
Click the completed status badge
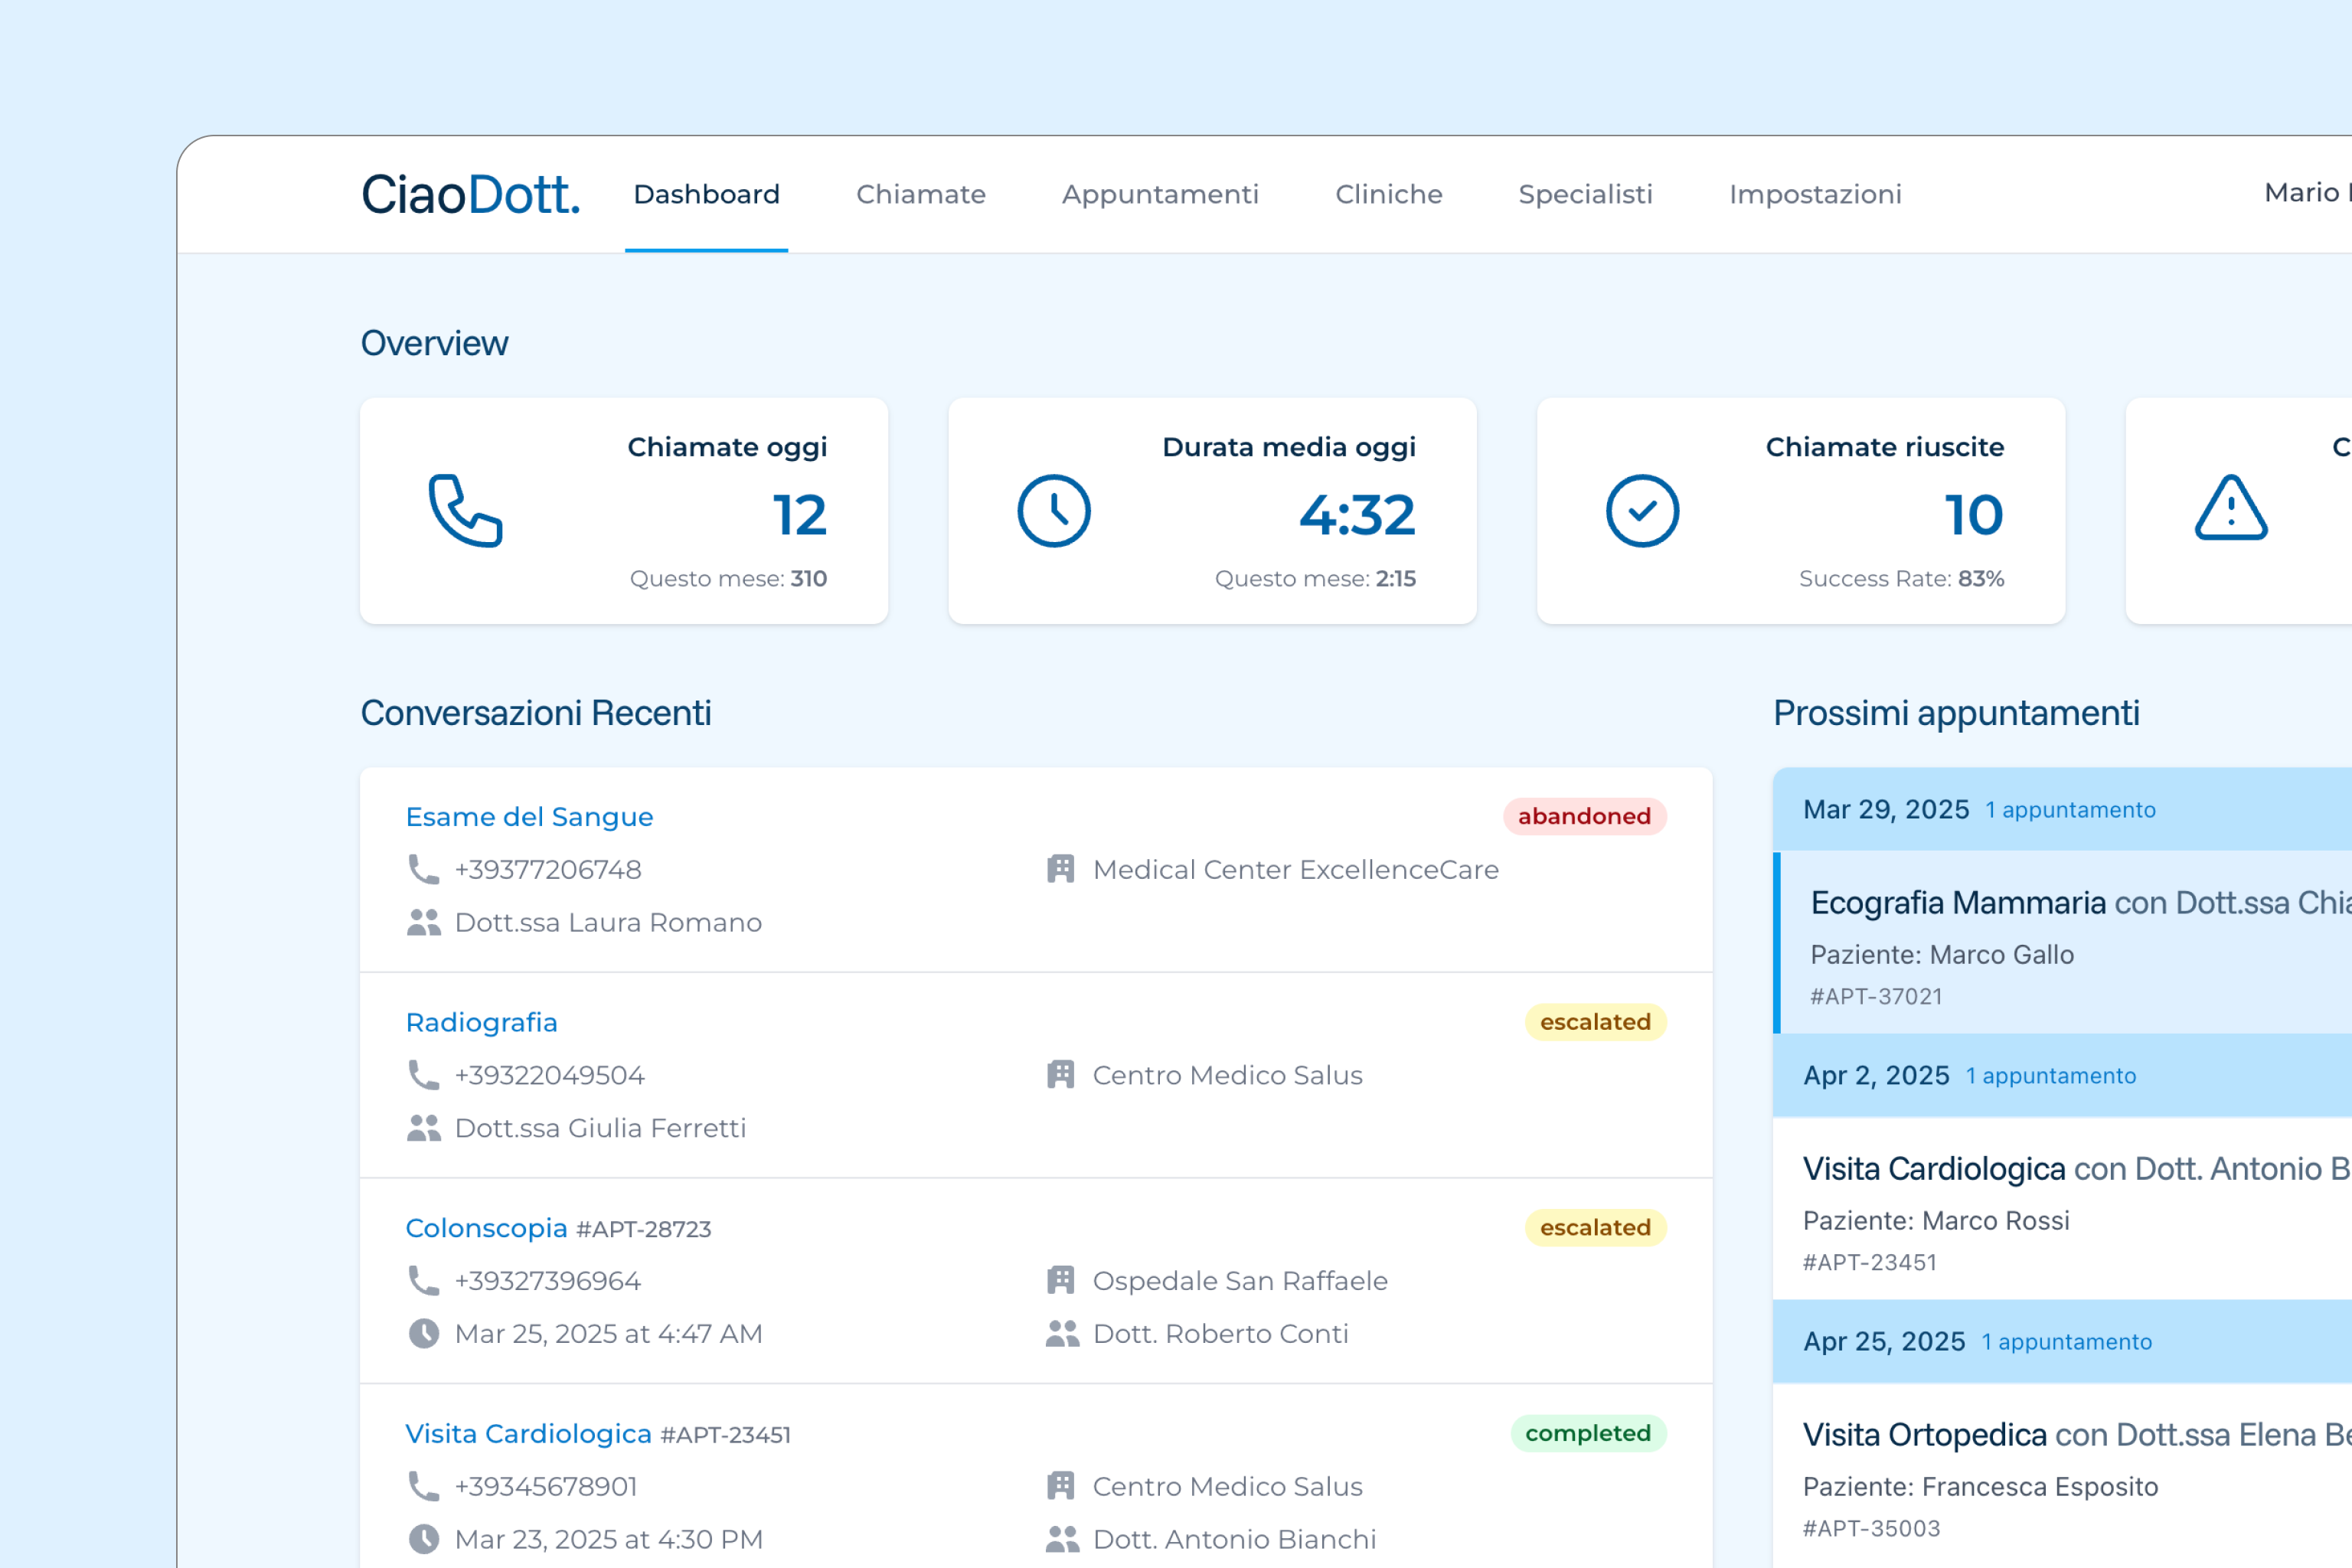tap(1588, 1433)
